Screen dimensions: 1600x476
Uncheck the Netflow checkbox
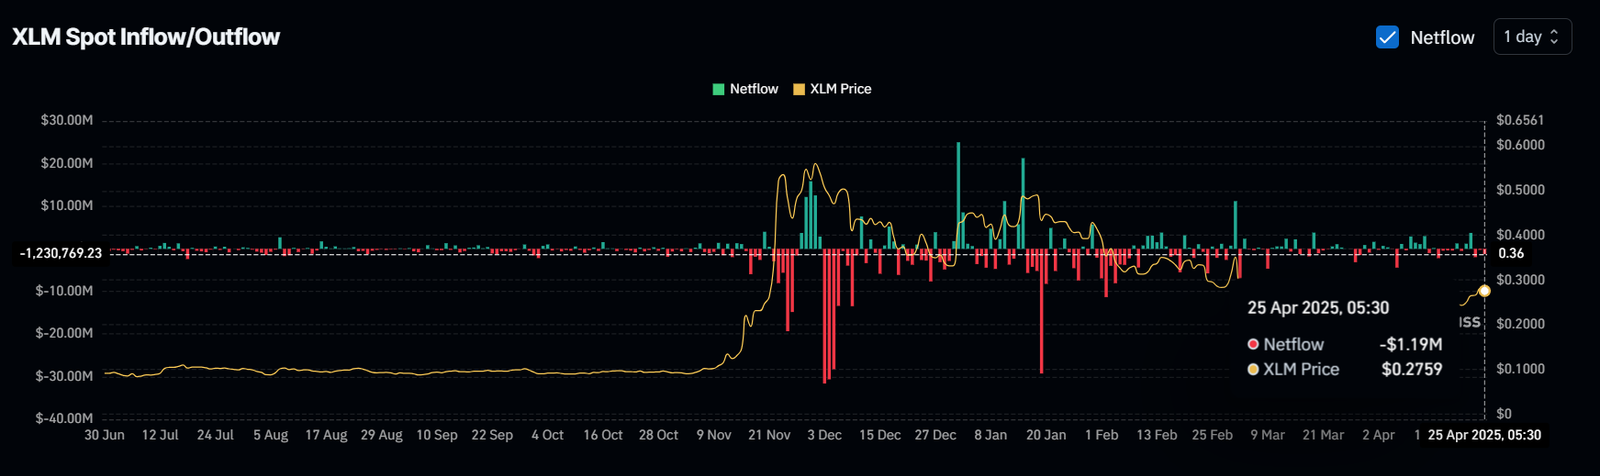(x=1387, y=37)
